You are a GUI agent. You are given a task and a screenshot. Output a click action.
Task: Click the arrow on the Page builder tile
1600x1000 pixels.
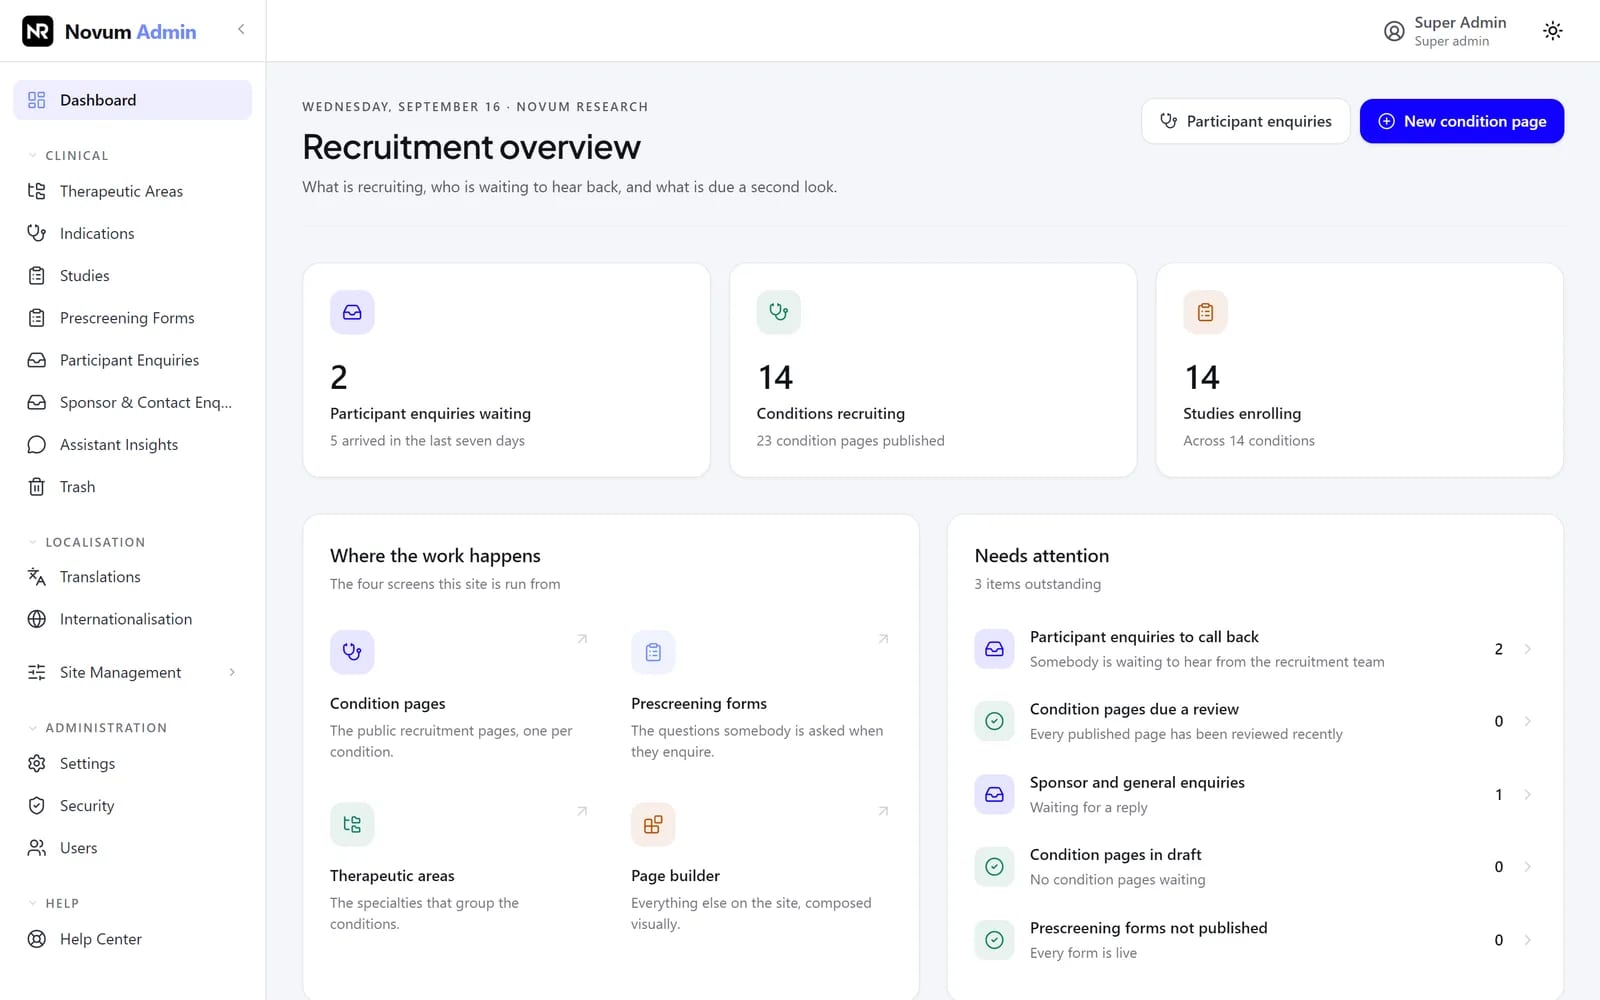coord(883,811)
